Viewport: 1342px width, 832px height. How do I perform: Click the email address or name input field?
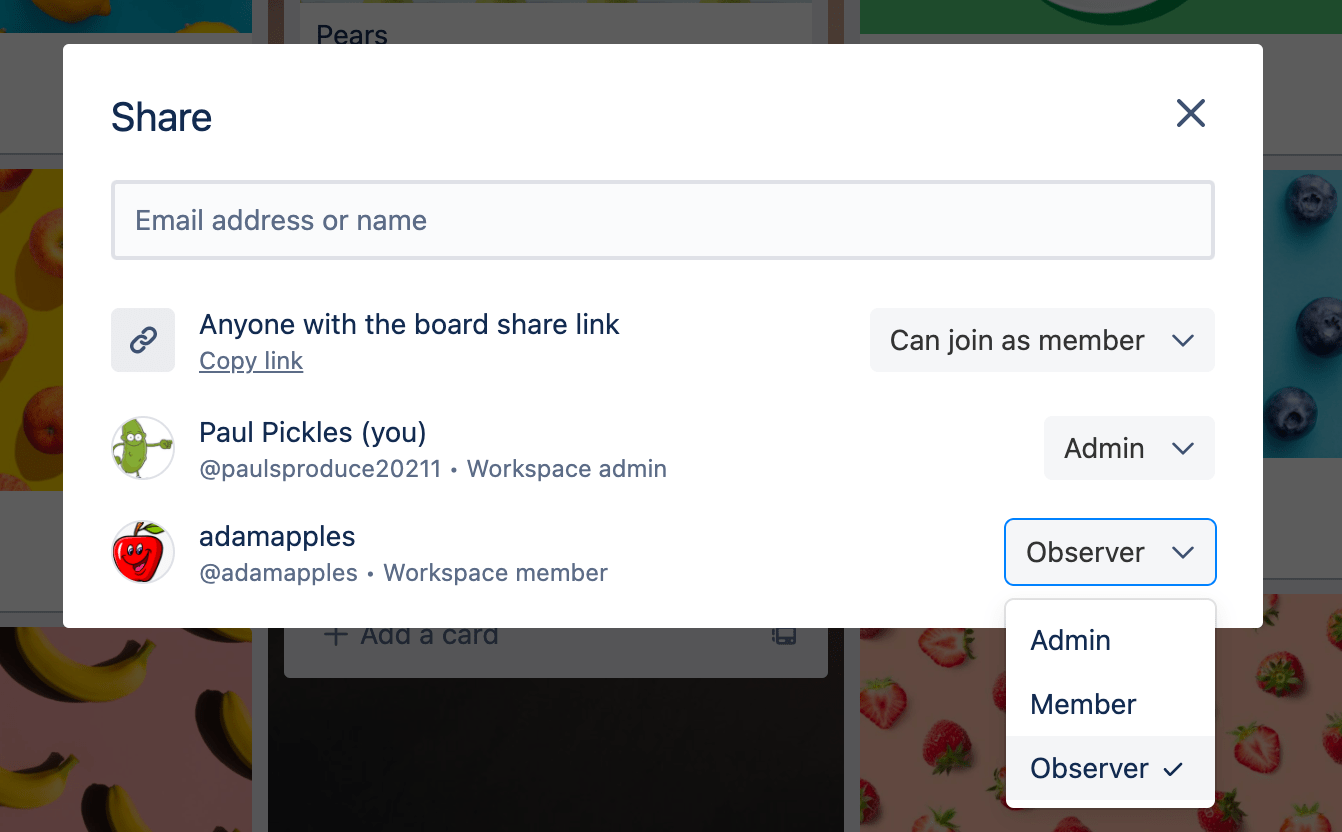[663, 220]
